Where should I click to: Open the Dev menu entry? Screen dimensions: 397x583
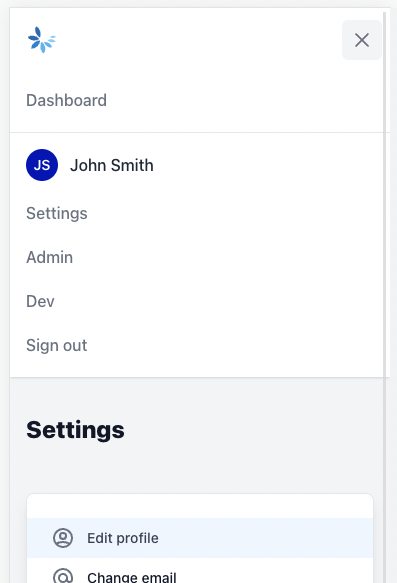pos(40,301)
